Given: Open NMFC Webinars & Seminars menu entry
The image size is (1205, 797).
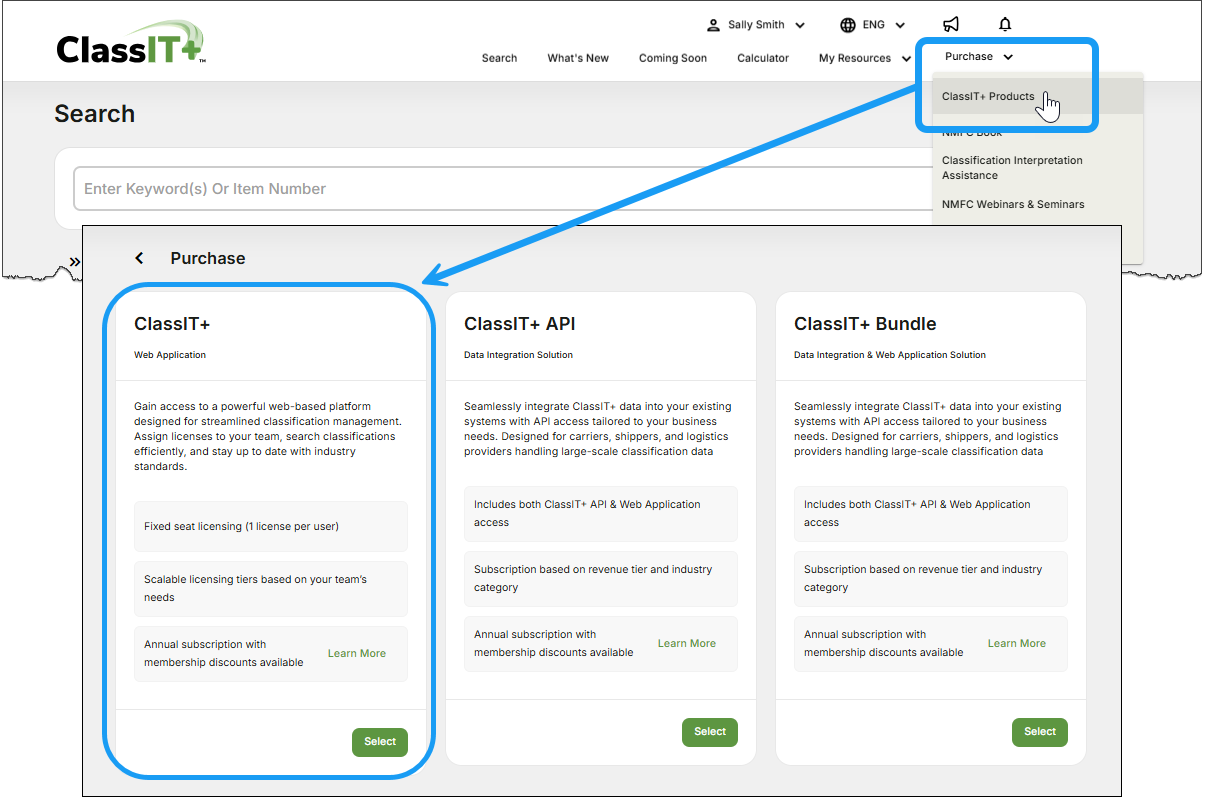Looking at the screenshot, I should tap(1013, 204).
